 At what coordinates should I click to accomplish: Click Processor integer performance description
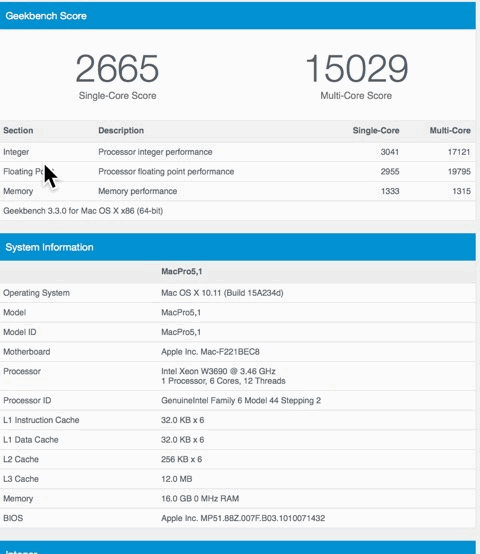[x=155, y=152]
